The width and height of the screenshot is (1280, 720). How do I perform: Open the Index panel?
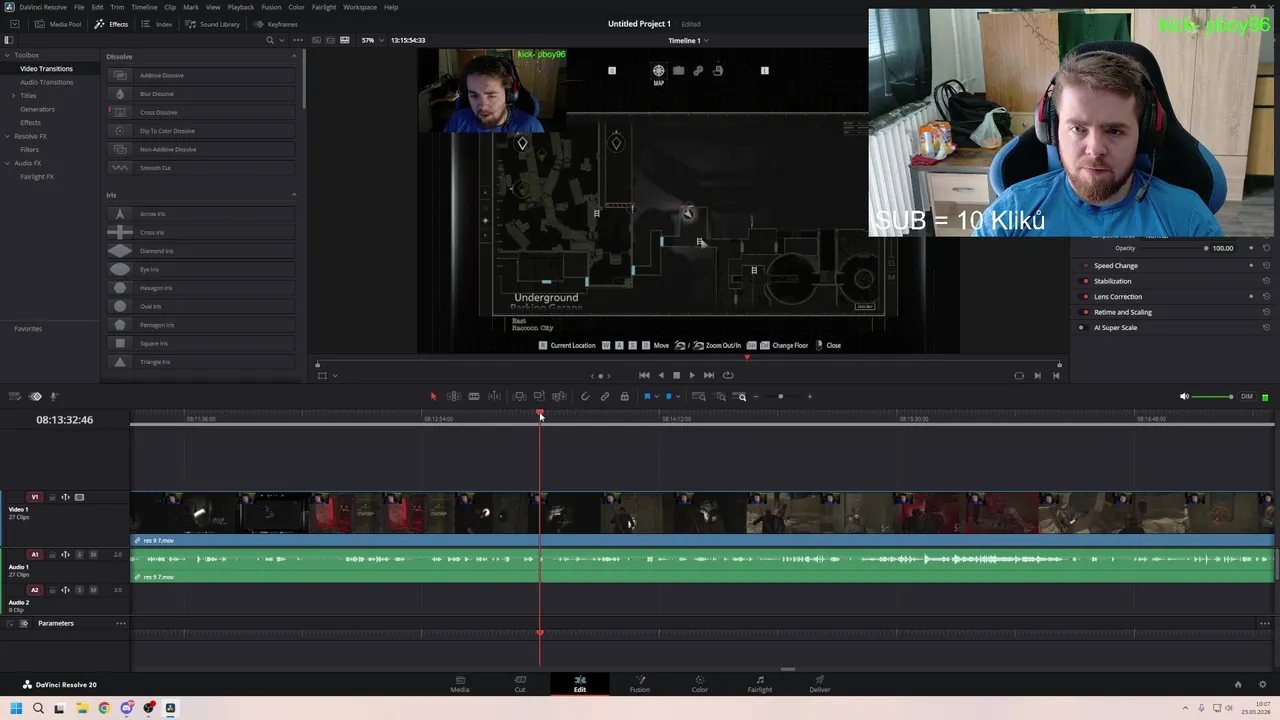tap(156, 24)
